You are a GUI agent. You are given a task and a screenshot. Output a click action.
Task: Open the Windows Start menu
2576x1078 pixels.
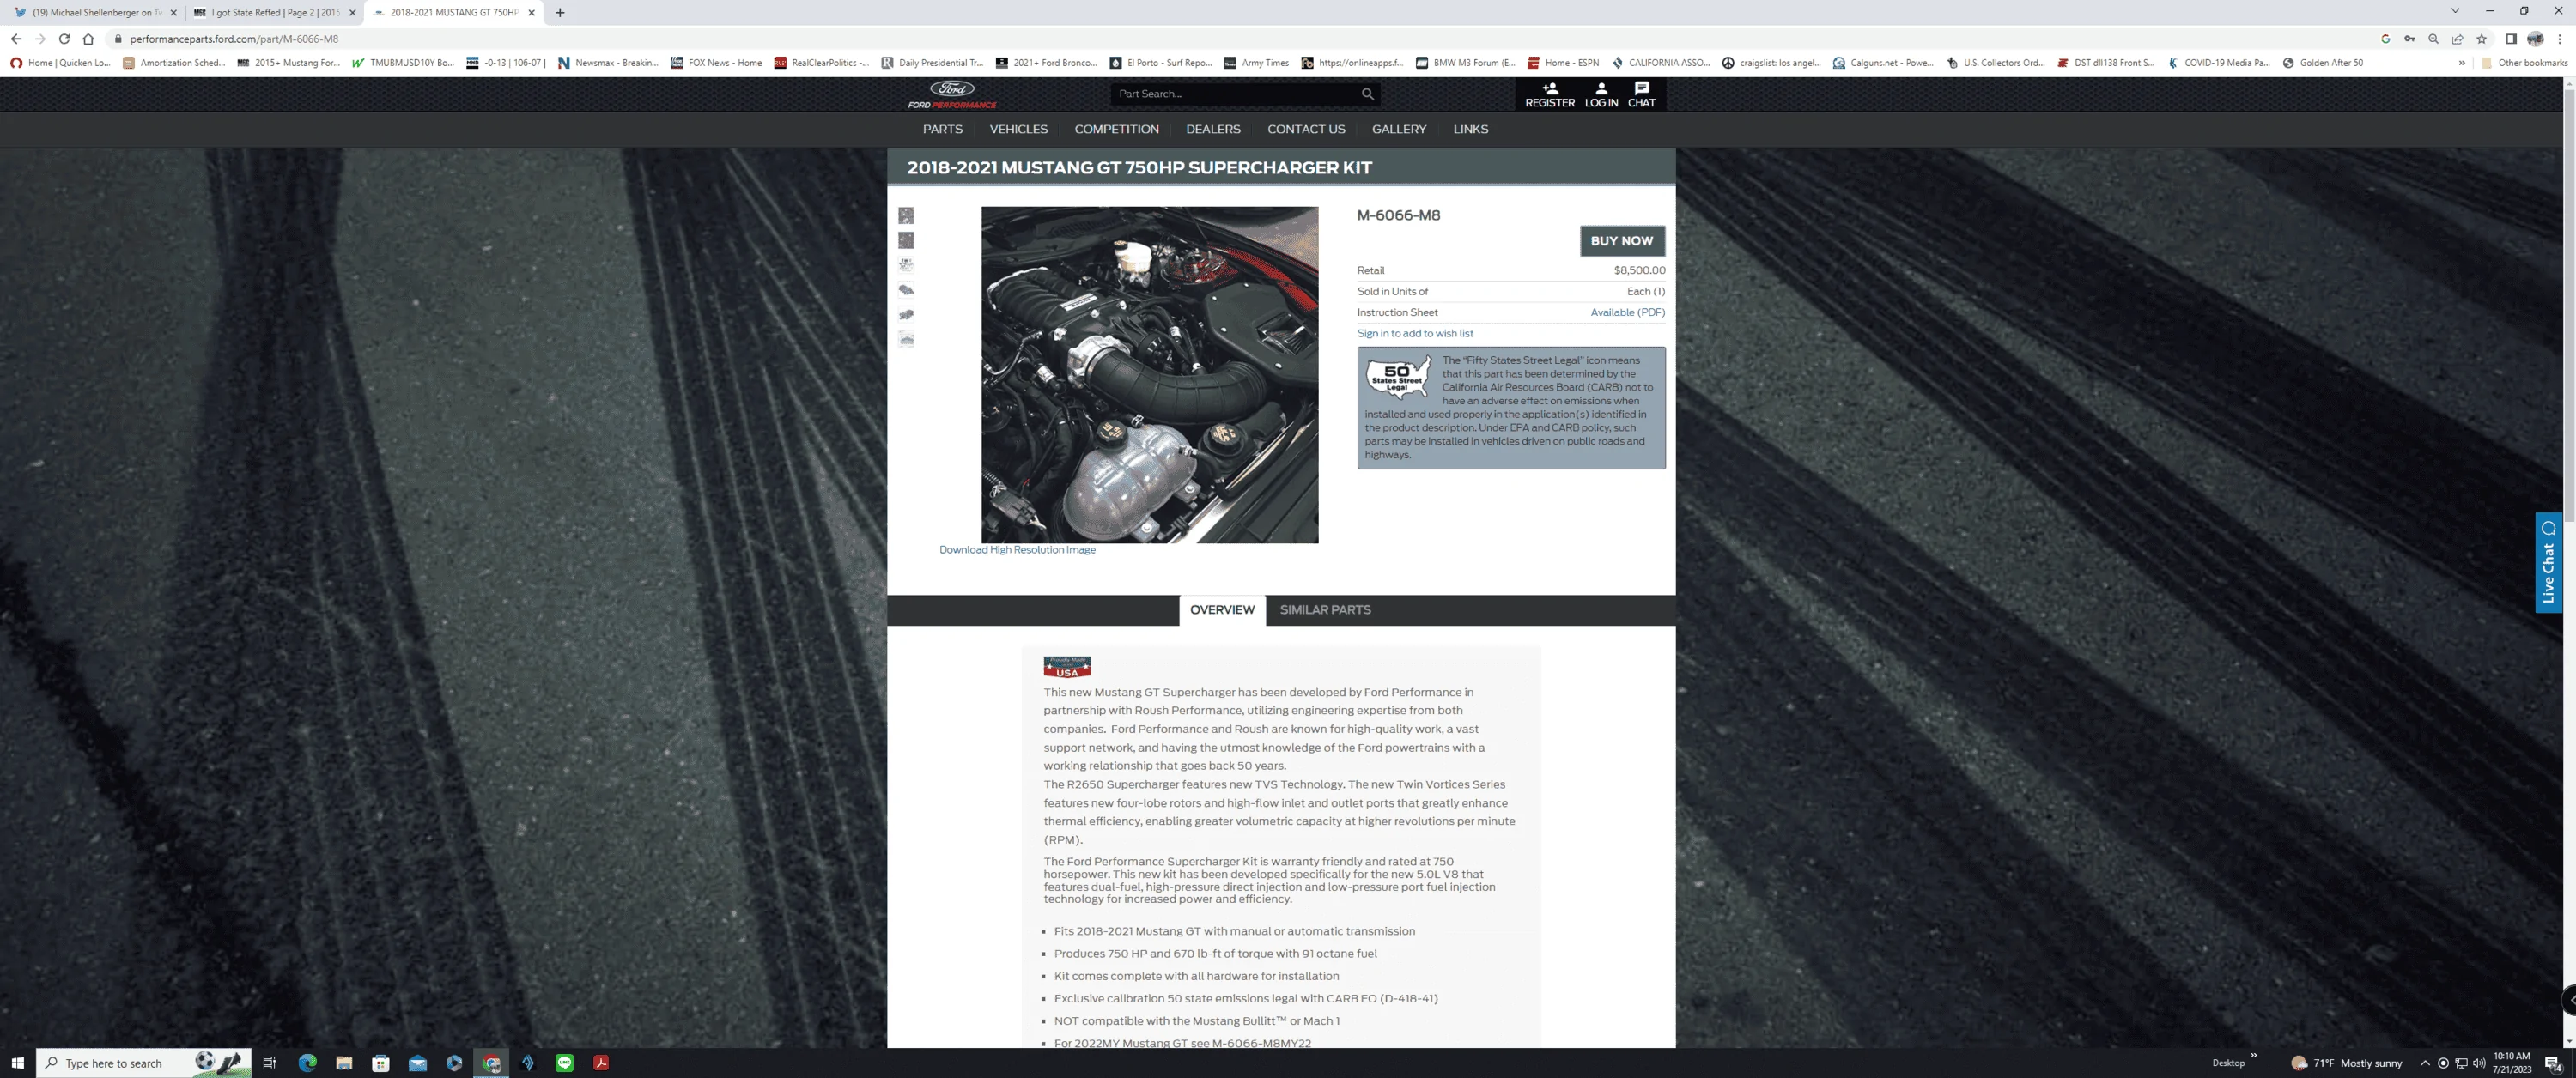17,1063
